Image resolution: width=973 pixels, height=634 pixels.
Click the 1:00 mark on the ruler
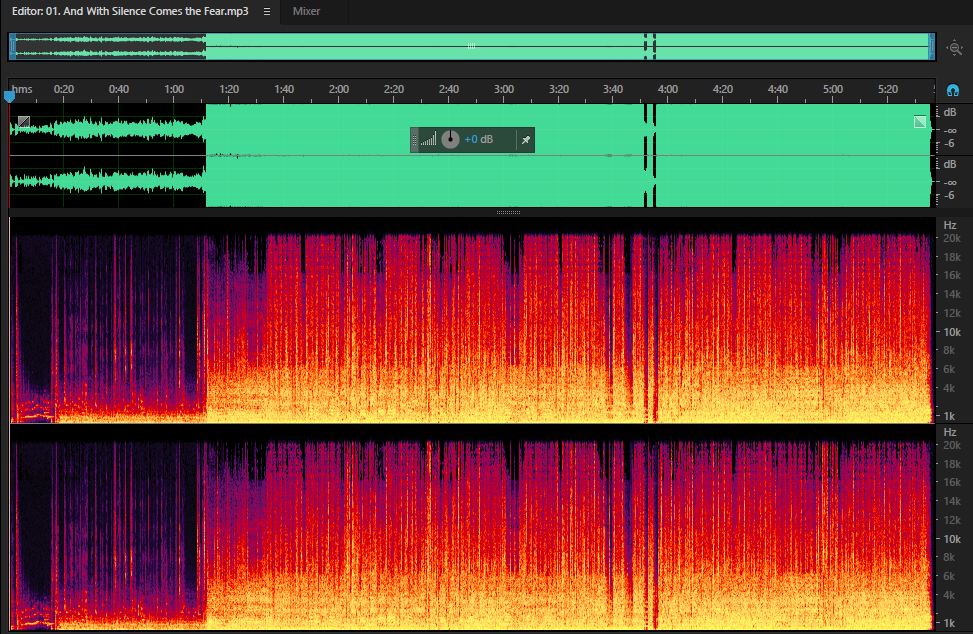click(174, 89)
